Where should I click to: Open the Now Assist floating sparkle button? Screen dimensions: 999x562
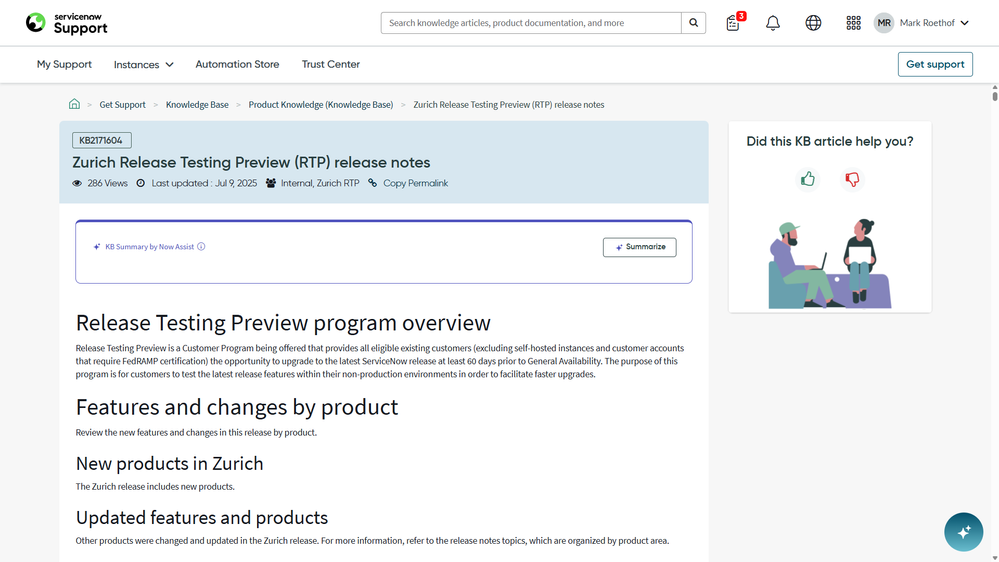click(963, 531)
